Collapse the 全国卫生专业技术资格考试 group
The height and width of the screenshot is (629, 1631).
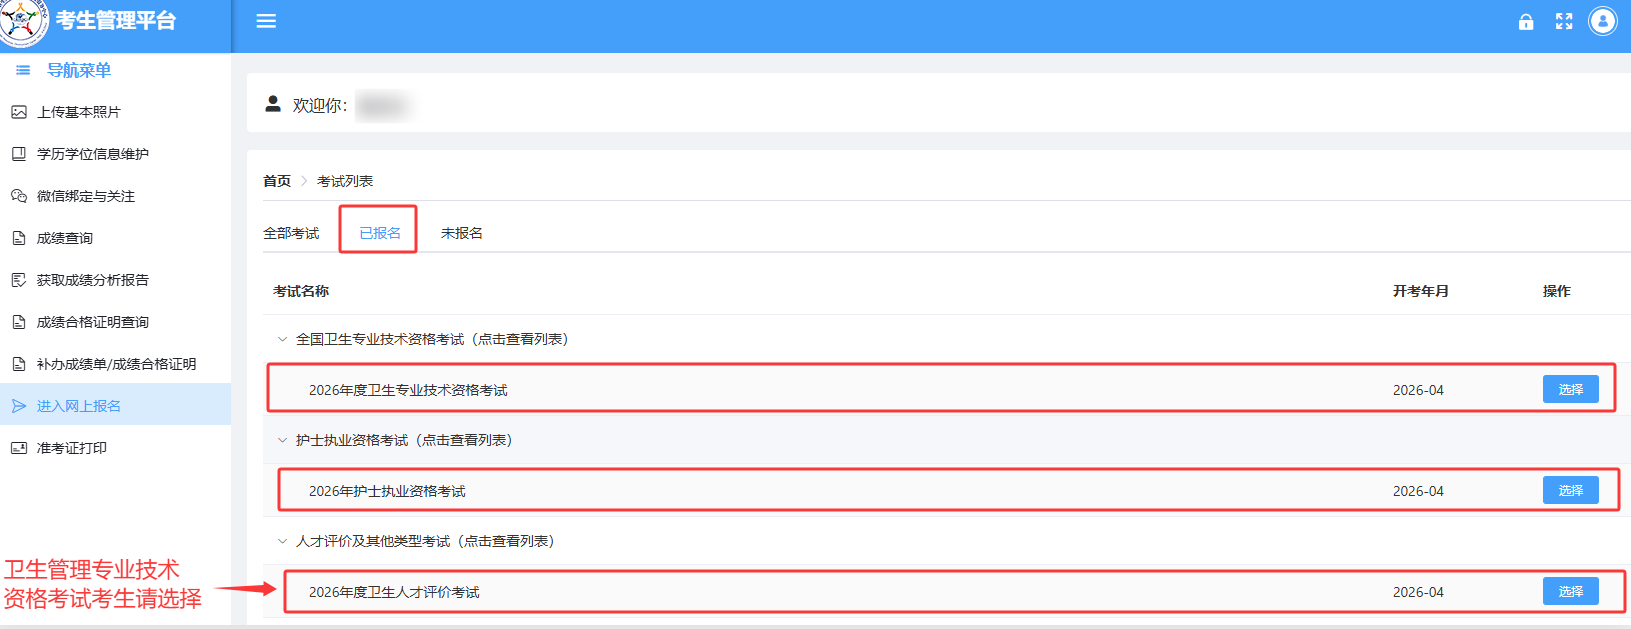click(283, 339)
